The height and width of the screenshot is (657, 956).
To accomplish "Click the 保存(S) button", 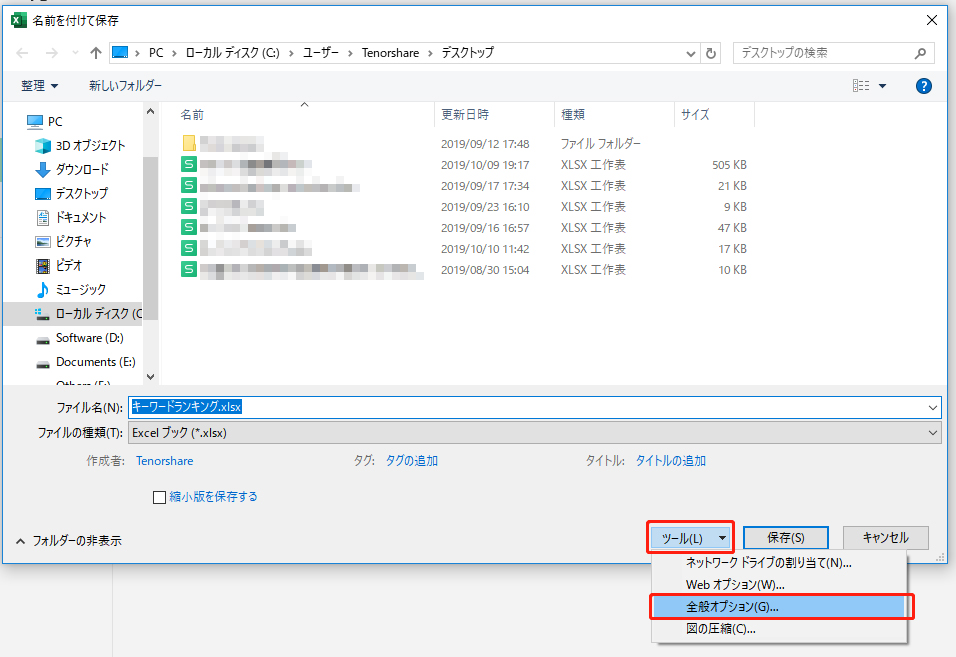I will tap(785, 538).
